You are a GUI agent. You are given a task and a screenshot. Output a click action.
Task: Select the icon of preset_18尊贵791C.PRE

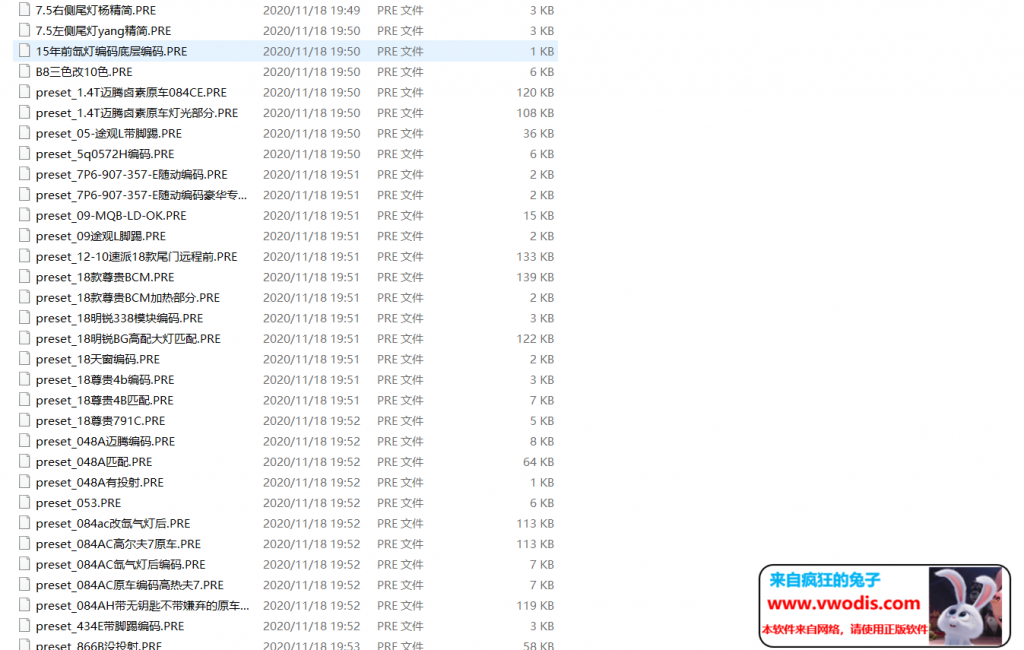[24, 421]
